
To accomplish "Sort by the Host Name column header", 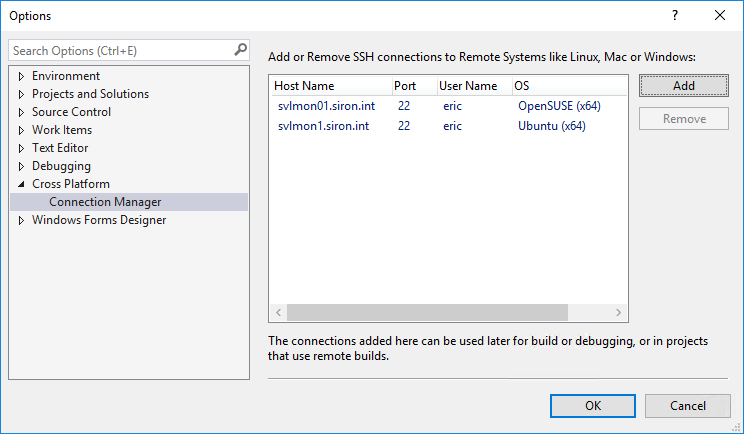I will tap(329, 86).
